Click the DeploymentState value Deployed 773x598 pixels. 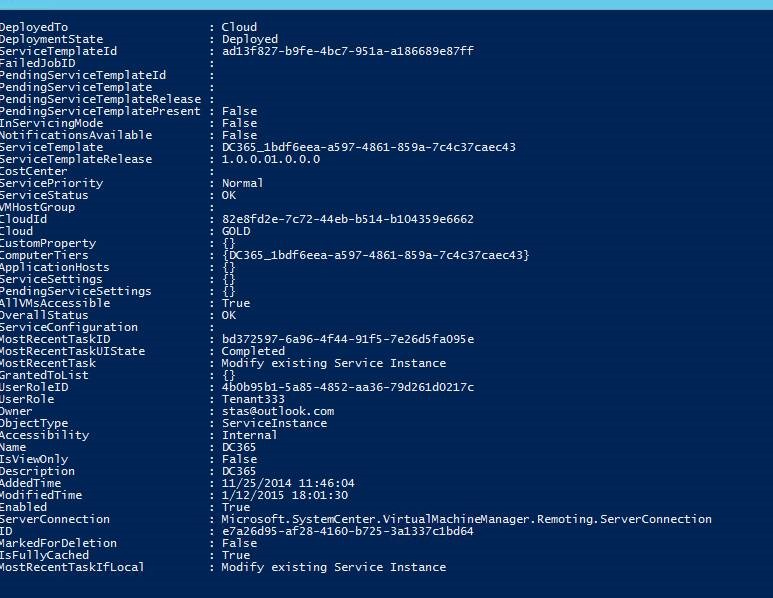[x=250, y=39]
